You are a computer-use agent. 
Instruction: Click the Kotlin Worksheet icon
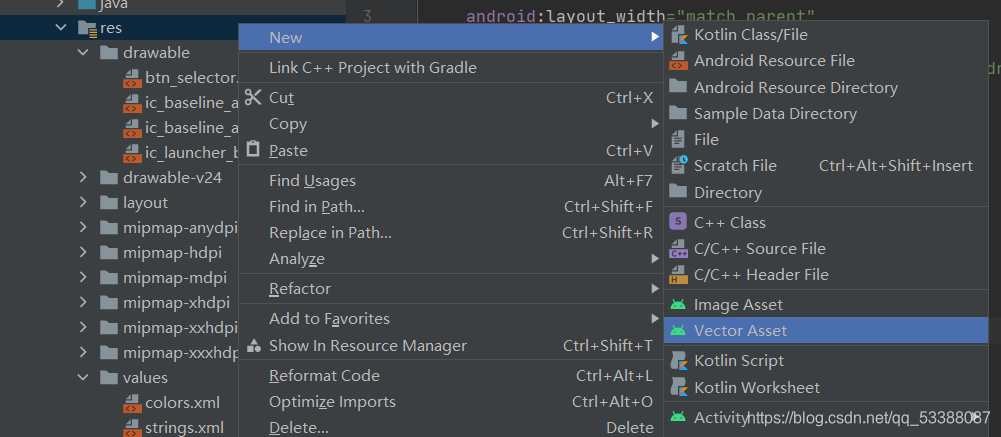(678, 387)
